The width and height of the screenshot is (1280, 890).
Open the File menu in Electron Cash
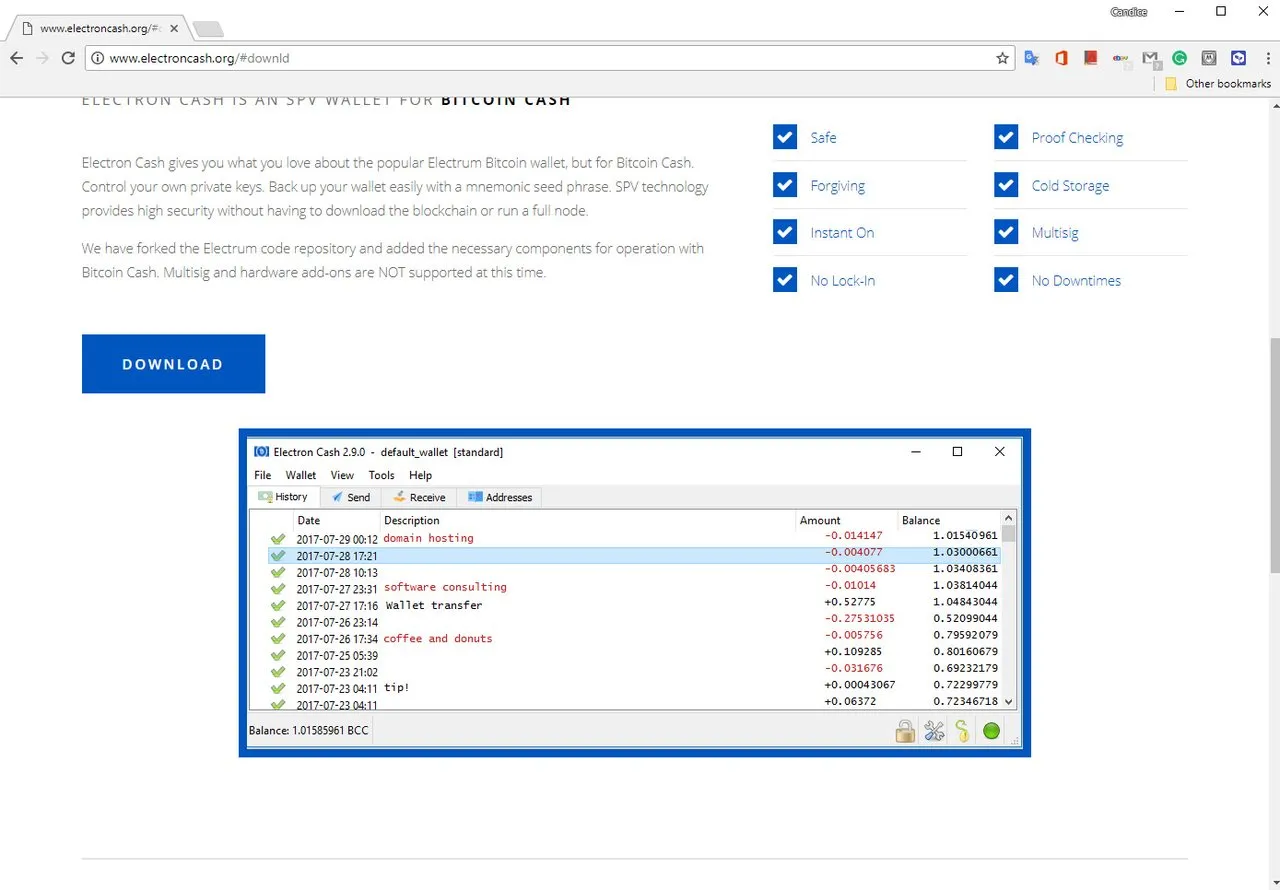tap(262, 475)
